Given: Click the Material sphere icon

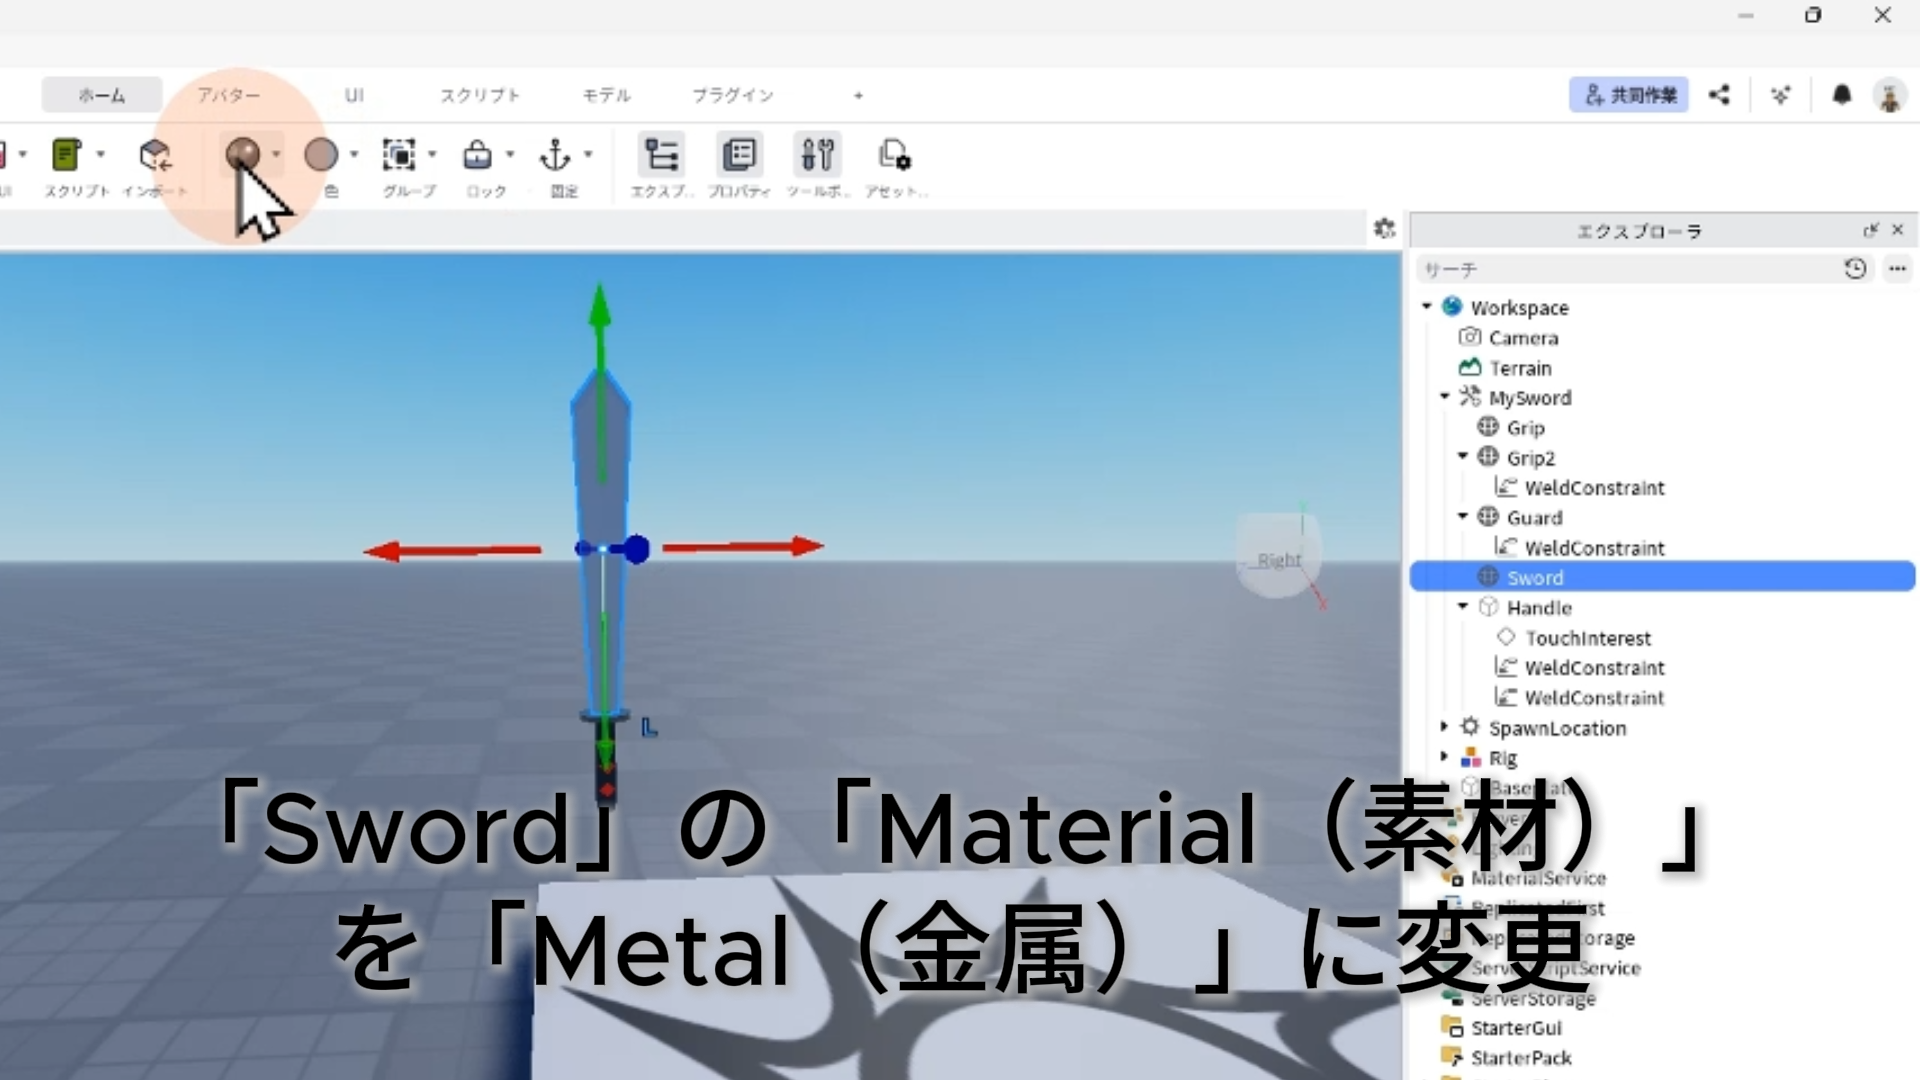Looking at the screenshot, I should click(242, 155).
